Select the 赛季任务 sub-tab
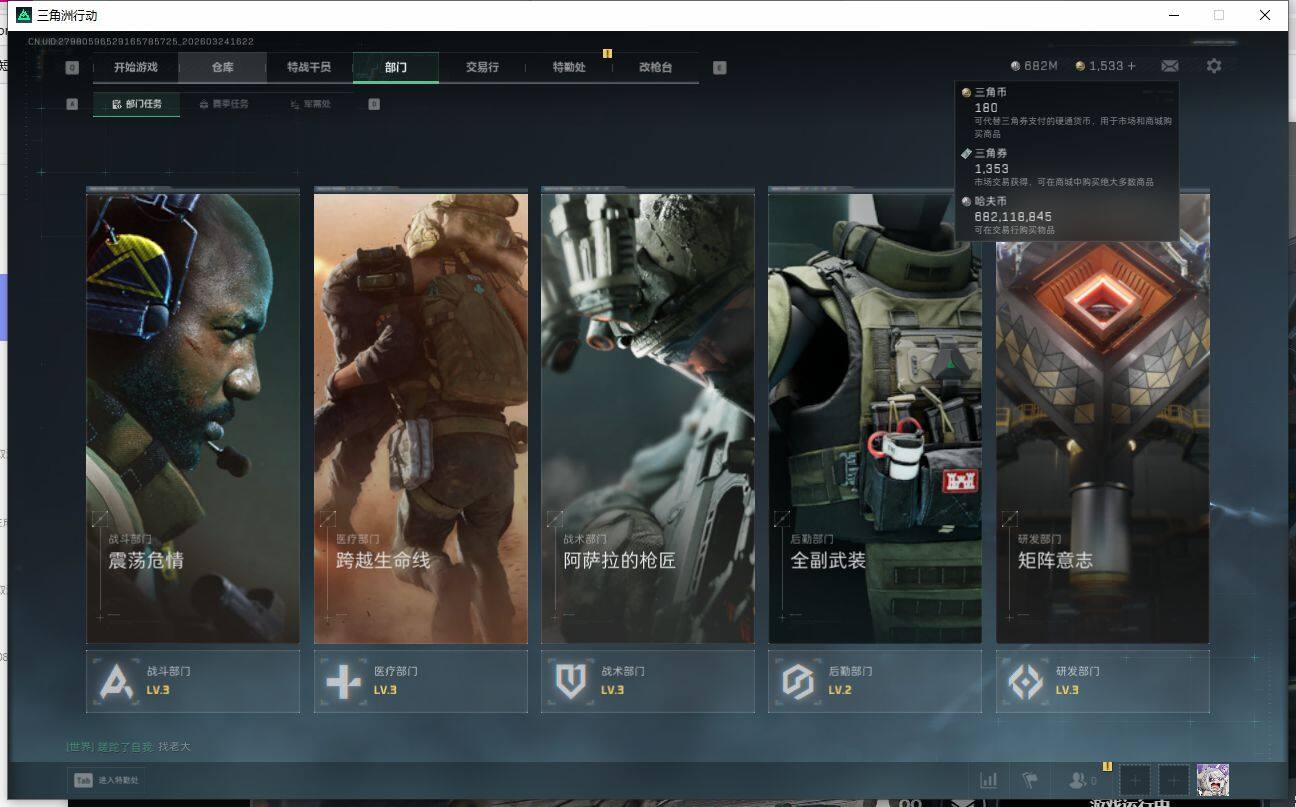The height and width of the screenshot is (807, 1296). tap(224, 104)
